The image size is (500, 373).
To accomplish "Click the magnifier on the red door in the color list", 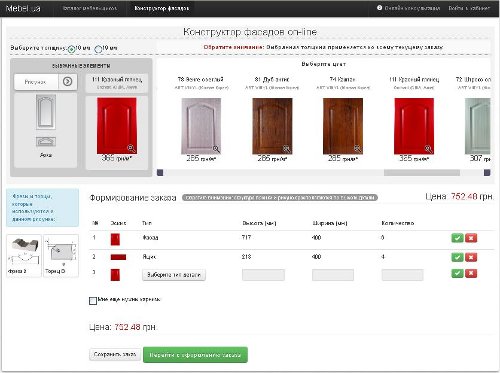I will click(429, 149).
